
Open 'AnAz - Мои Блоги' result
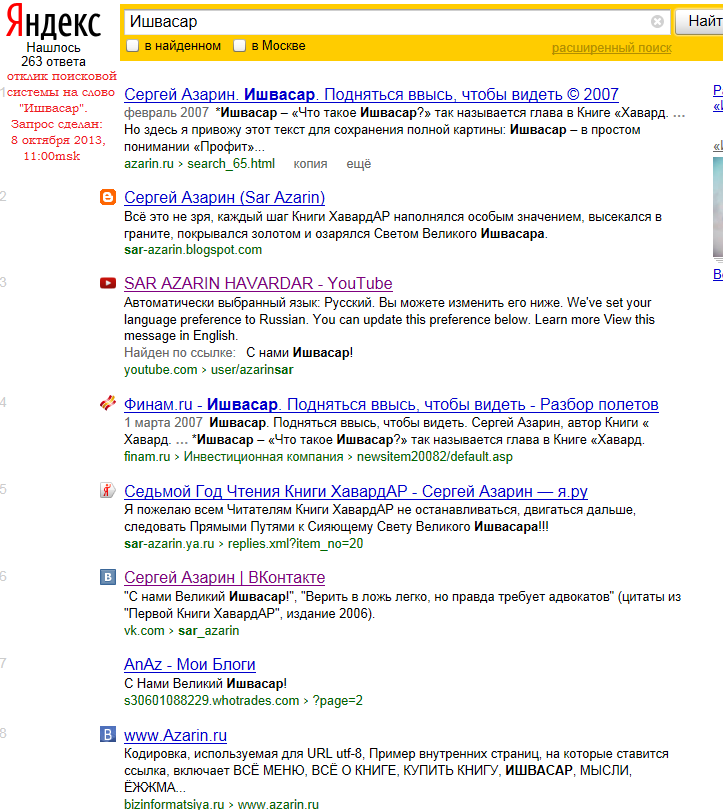tap(190, 665)
